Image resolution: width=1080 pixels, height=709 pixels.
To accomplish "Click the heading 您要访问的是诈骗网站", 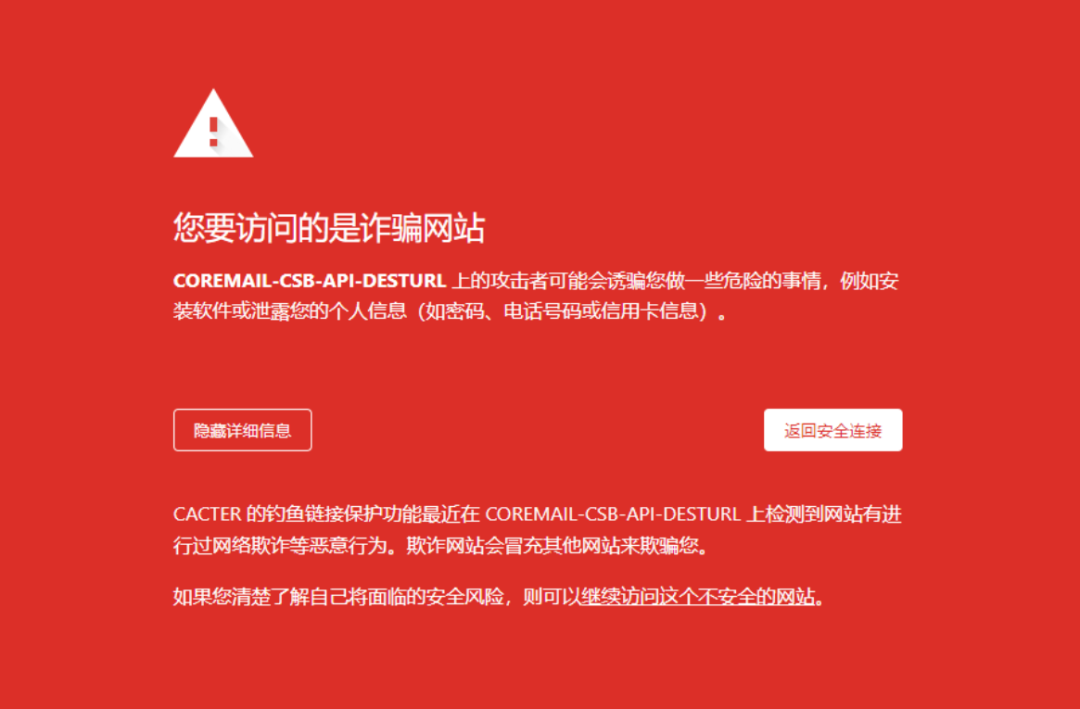I will [x=329, y=227].
